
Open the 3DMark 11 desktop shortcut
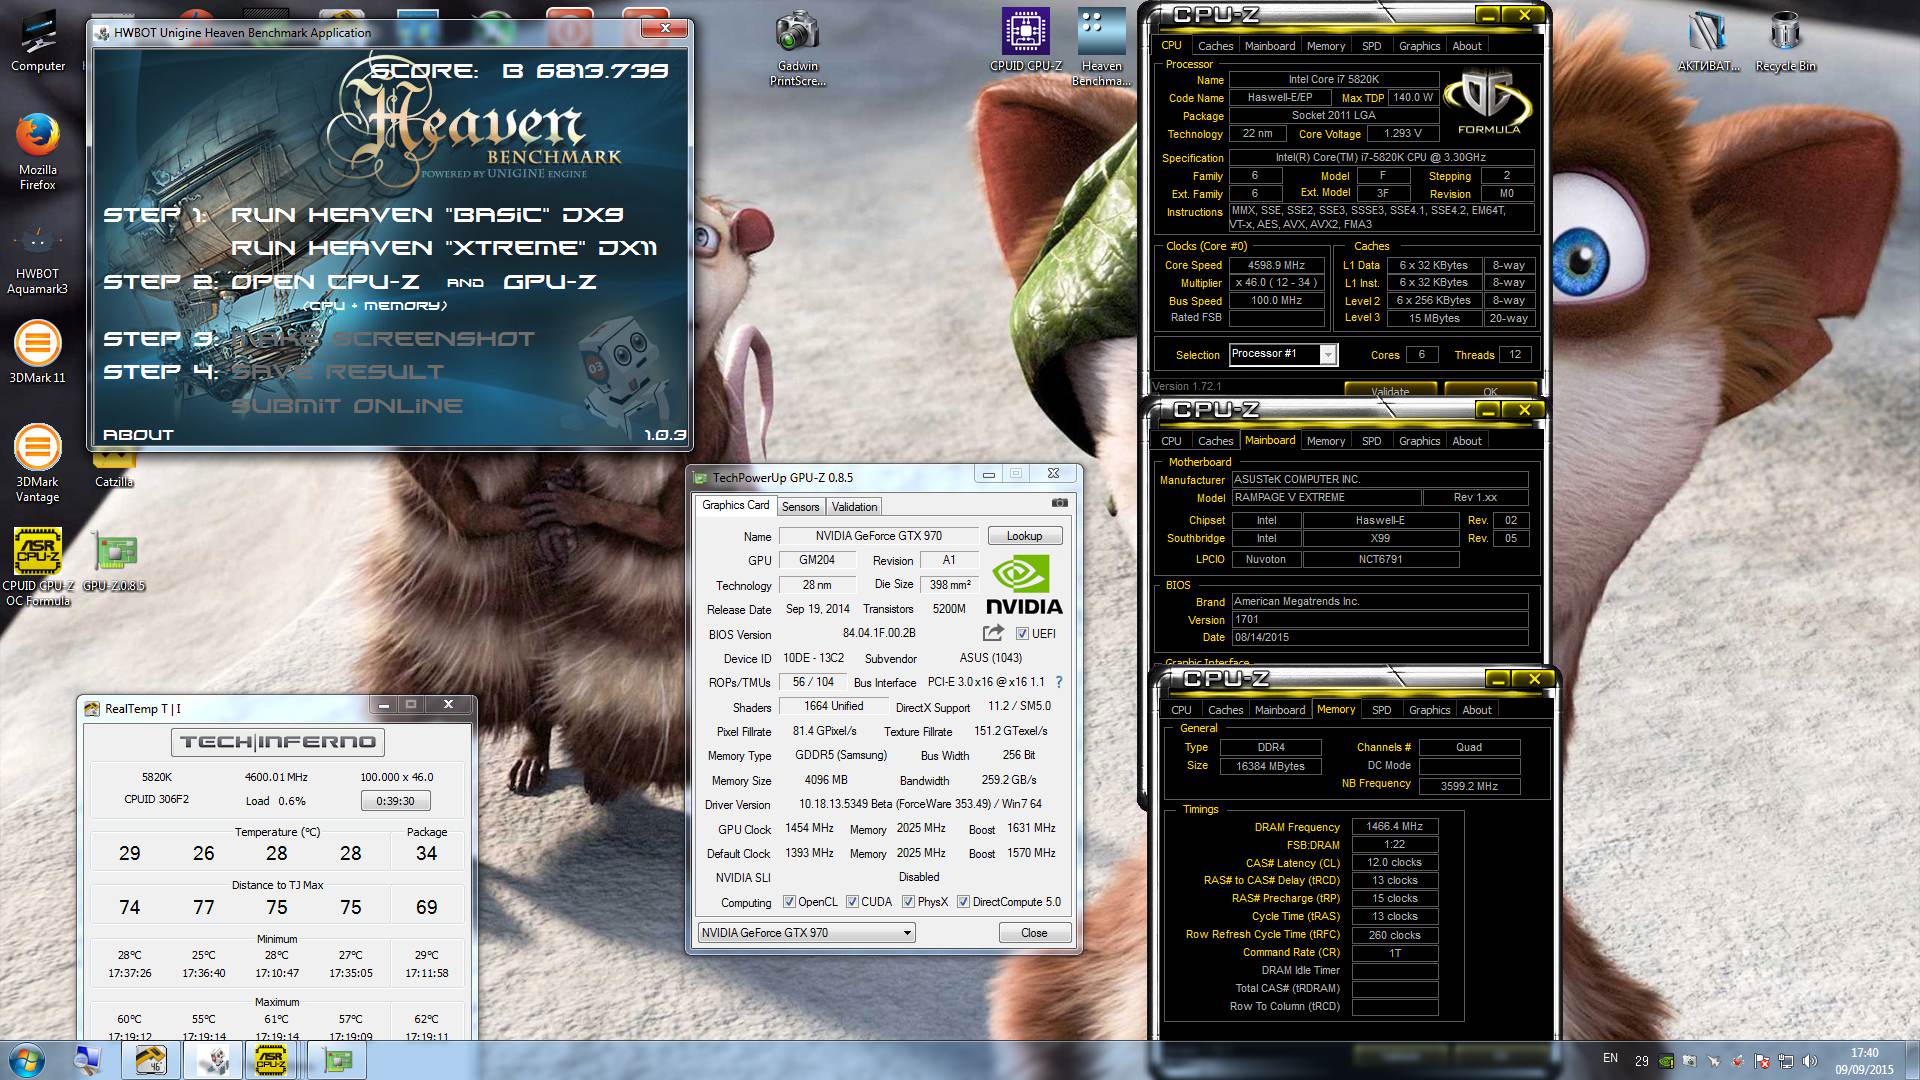(x=38, y=352)
